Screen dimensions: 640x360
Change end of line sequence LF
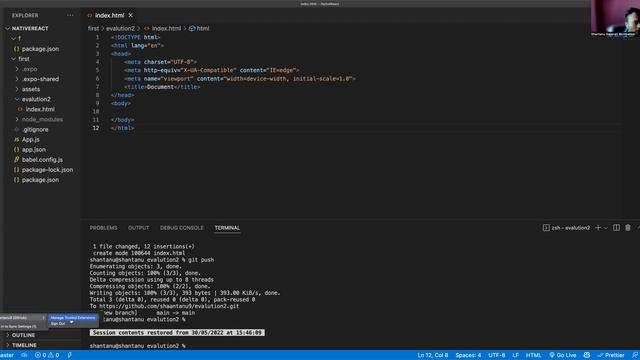tap(516, 355)
